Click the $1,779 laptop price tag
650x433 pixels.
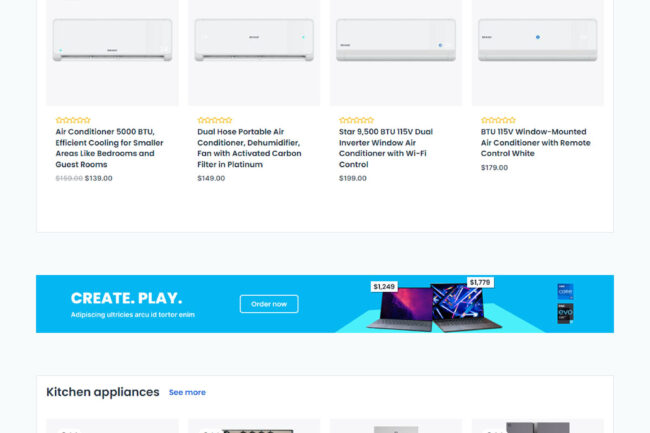[480, 282]
